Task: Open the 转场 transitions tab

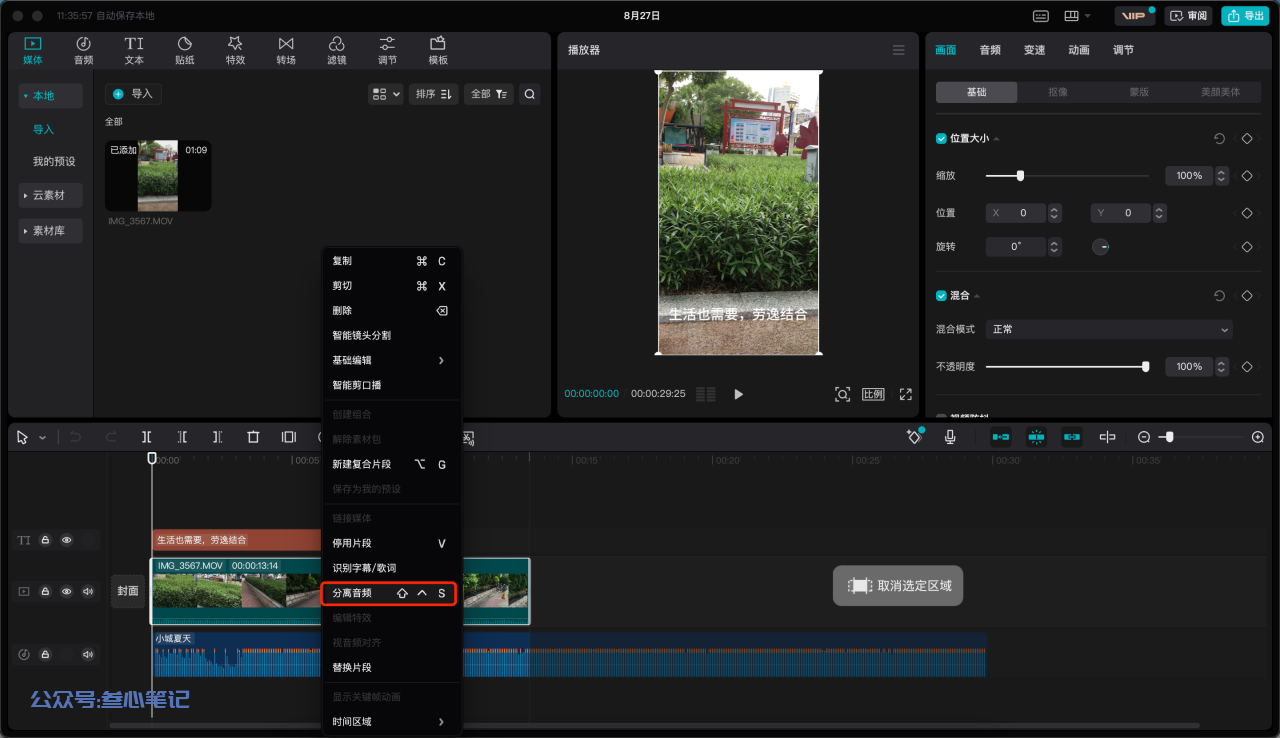Action: point(286,50)
